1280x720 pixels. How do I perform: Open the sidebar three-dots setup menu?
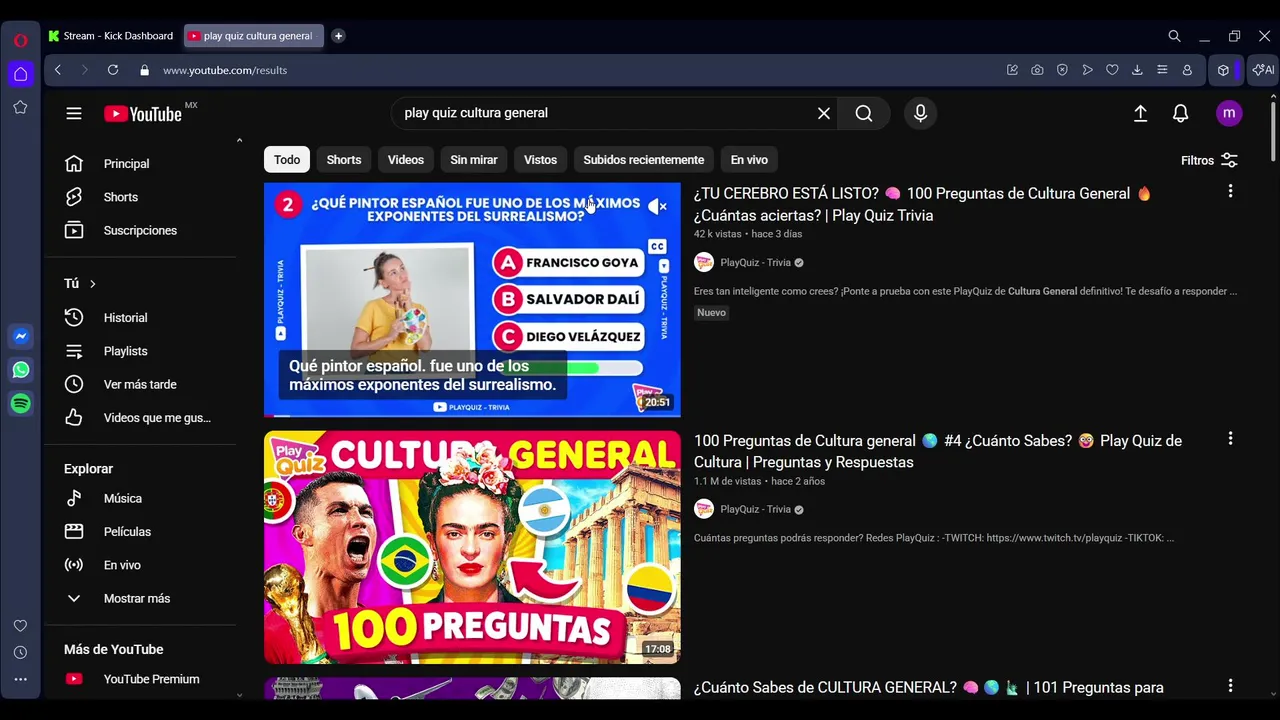click(x=20, y=680)
